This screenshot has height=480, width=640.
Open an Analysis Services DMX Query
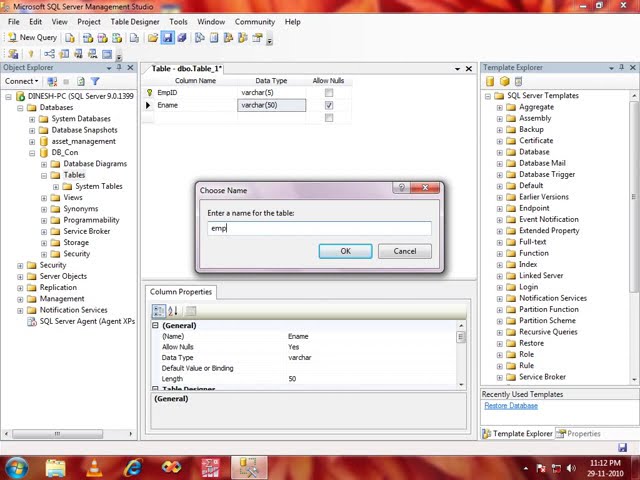pyautogui.click(x=102, y=38)
